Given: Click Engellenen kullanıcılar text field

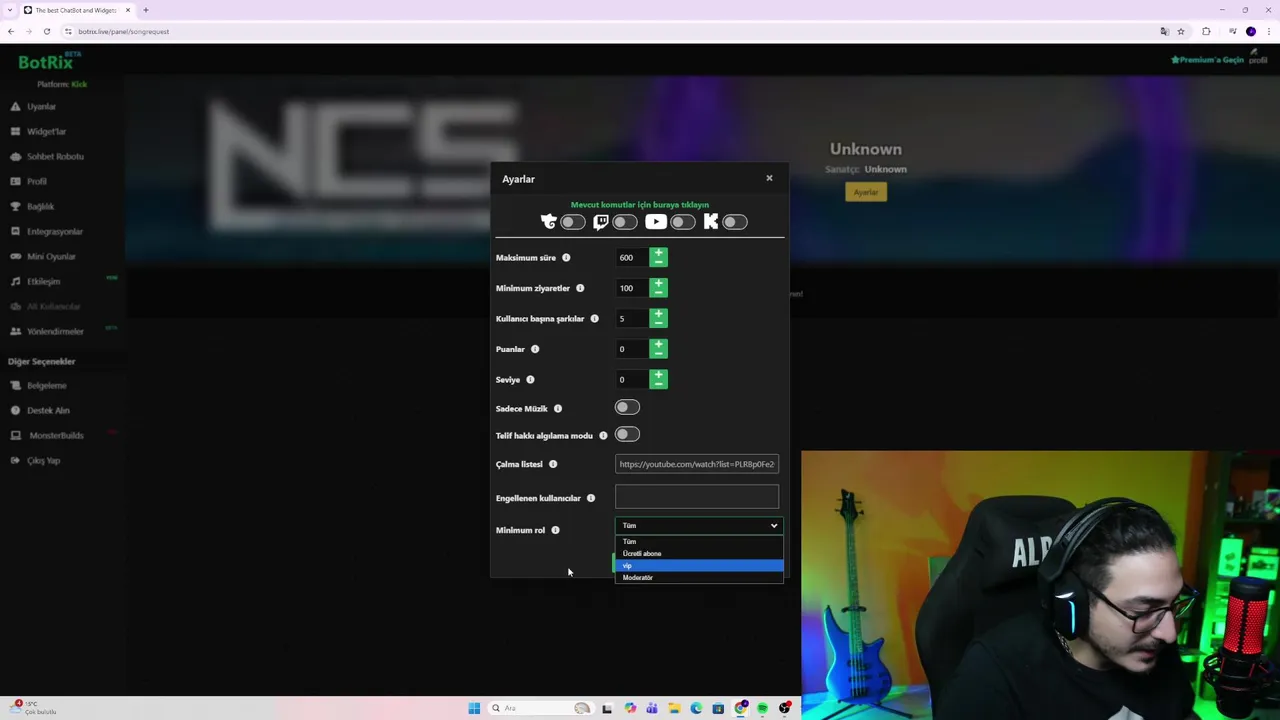Looking at the screenshot, I should tap(697, 497).
